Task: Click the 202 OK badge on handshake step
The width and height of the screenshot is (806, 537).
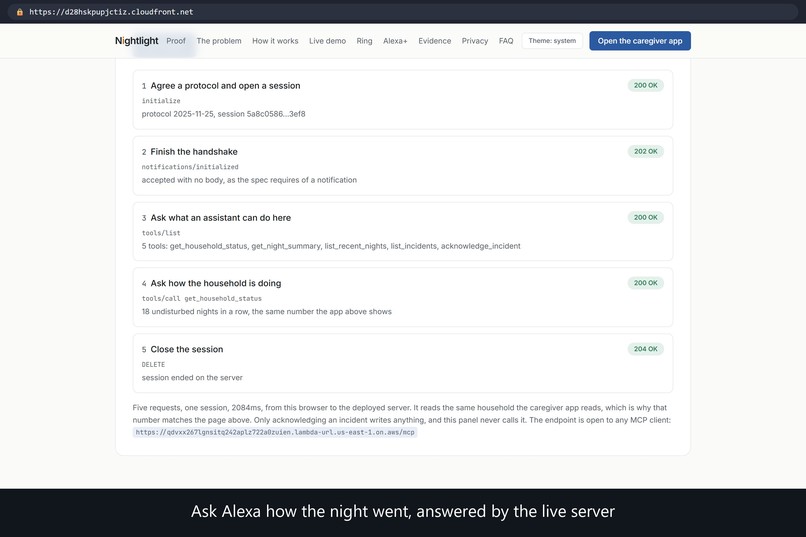Action: coord(646,151)
